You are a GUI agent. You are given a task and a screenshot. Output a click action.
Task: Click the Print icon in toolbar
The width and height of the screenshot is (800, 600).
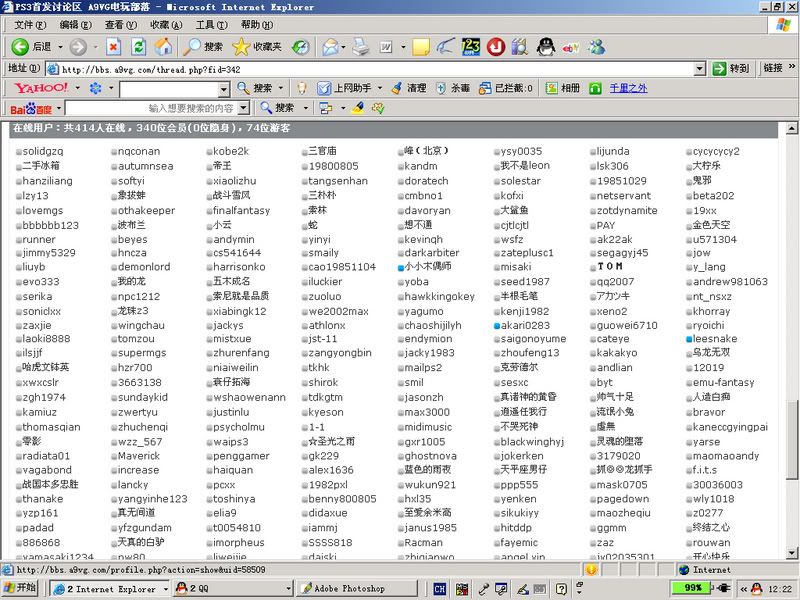click(x=360, y=47)
